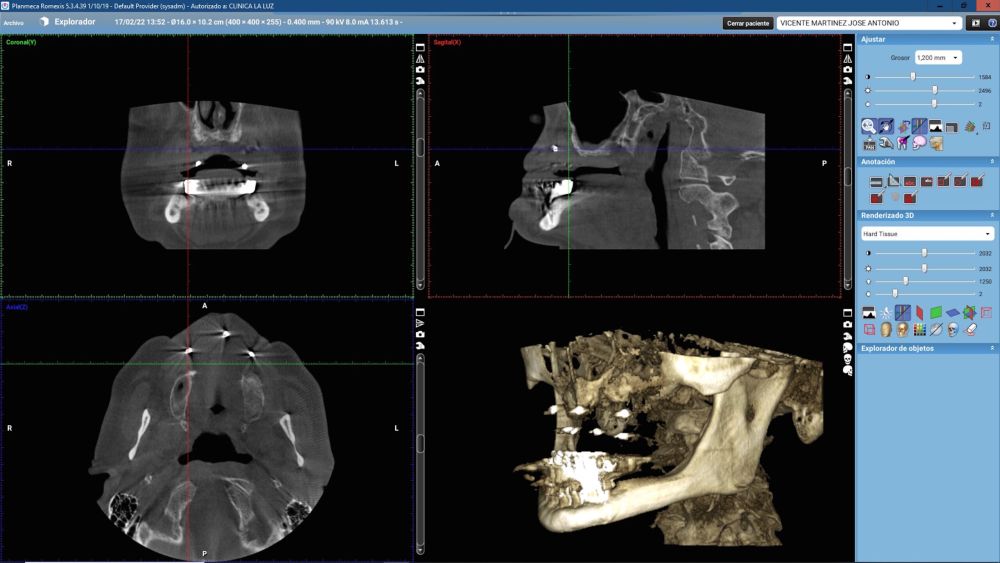Toggle the green coronal plane in 3D
The width and height of the screenshot is (1000, 563).
(x=936, y=312)
